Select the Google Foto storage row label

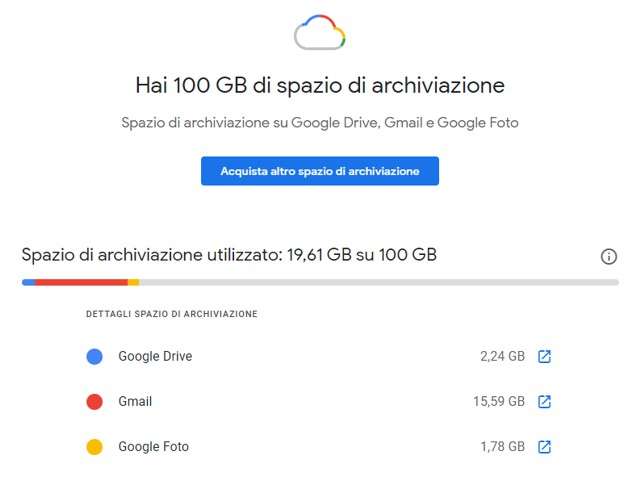coord(153,447)
